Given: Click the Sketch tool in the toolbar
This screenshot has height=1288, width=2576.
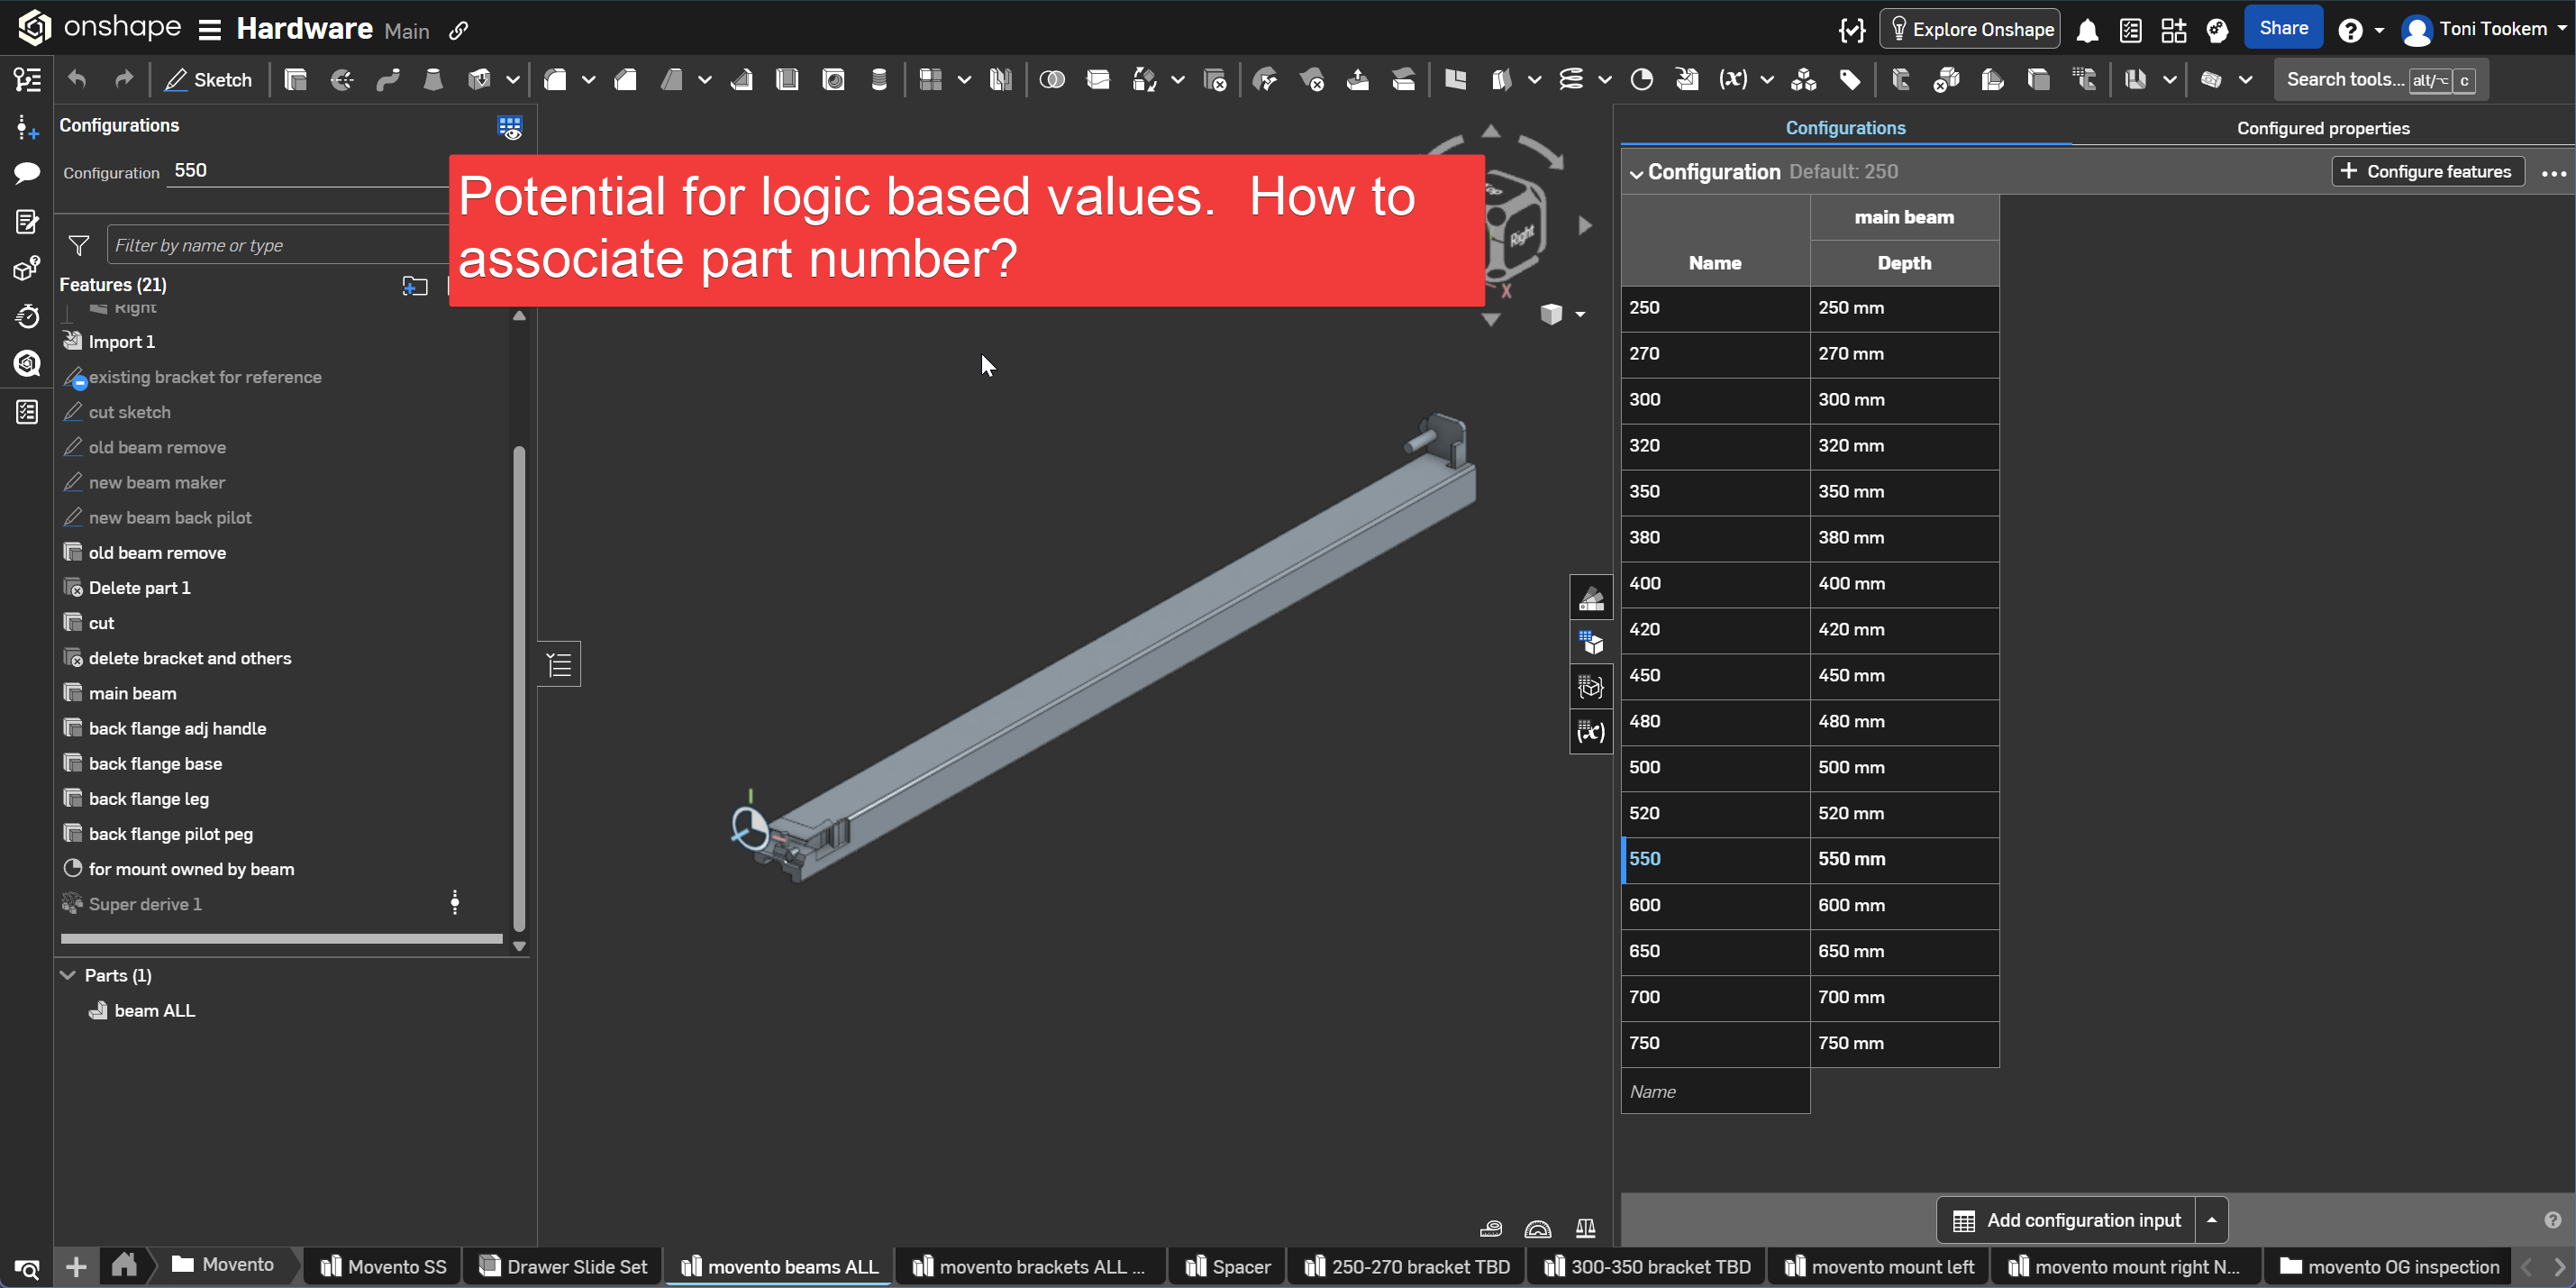Looking at the screenshot, I should click(x=208, y=80).
